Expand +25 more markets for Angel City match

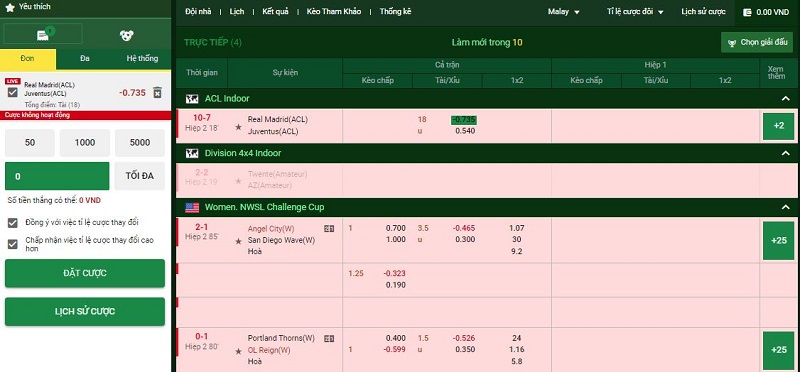tap(779, 240)
